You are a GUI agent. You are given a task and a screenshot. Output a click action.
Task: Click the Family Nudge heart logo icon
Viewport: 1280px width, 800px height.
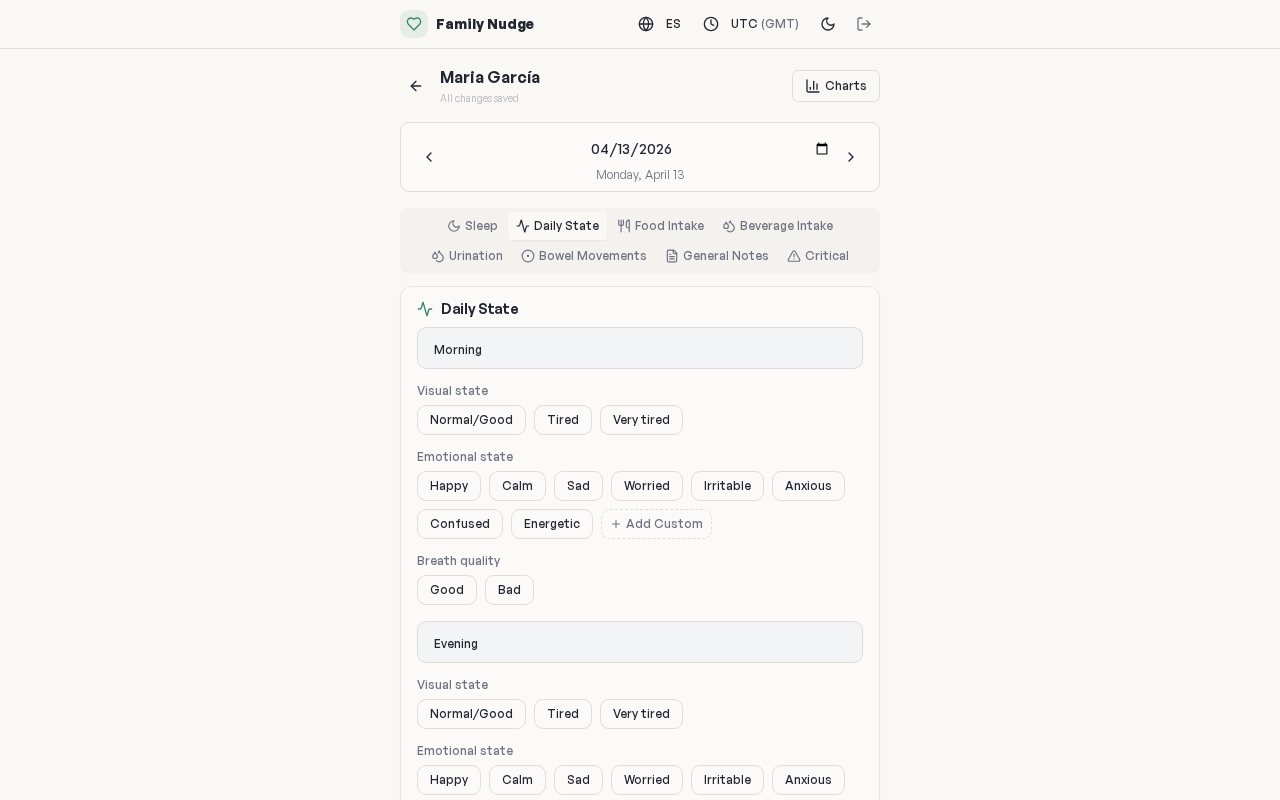(x=414, y=24)
